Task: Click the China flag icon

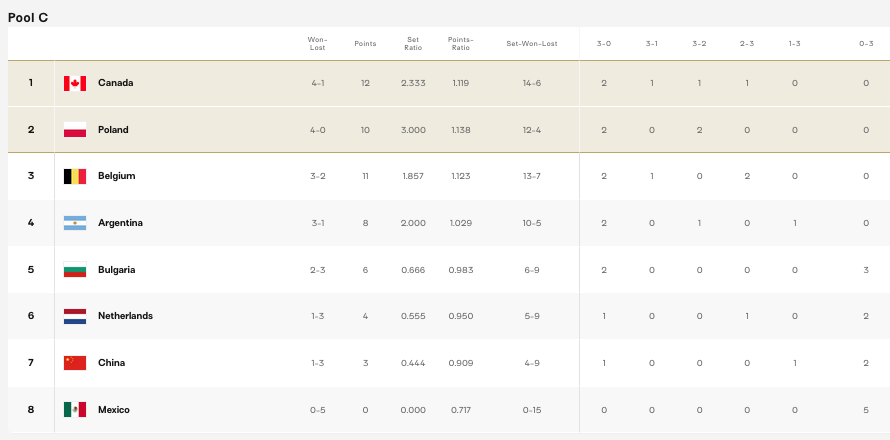Action: coord(75,363)
